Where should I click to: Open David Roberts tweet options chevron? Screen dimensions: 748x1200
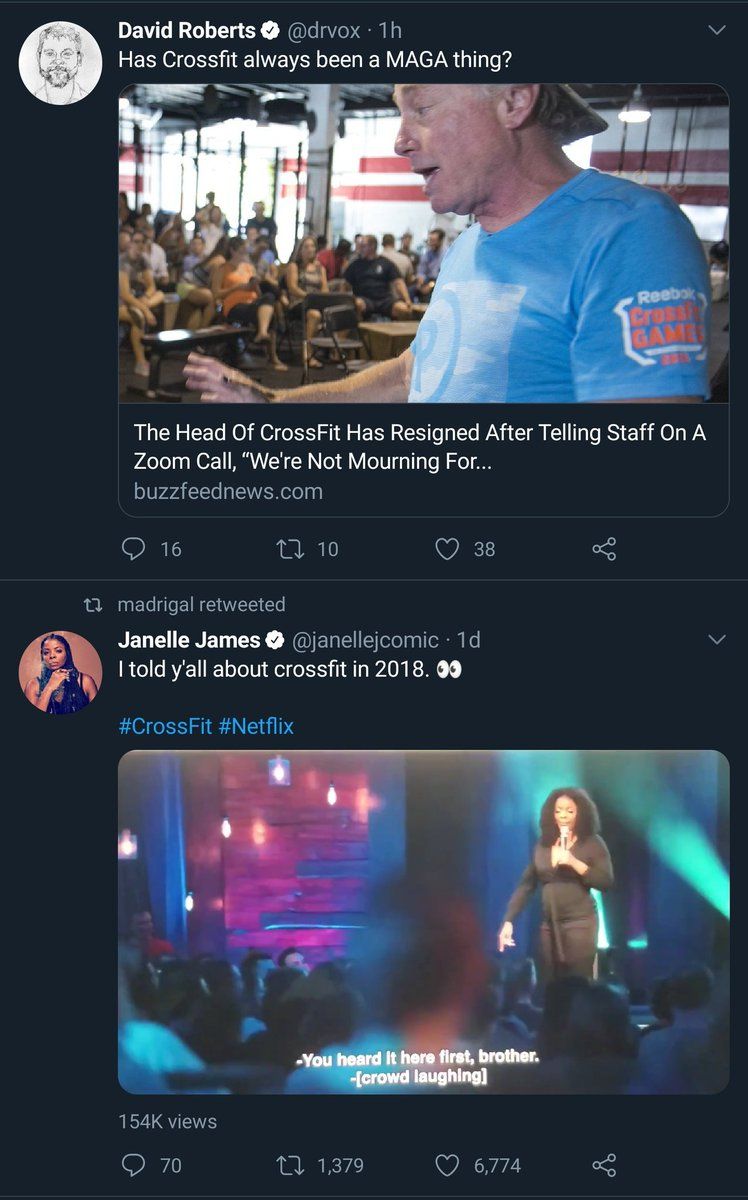717,31
